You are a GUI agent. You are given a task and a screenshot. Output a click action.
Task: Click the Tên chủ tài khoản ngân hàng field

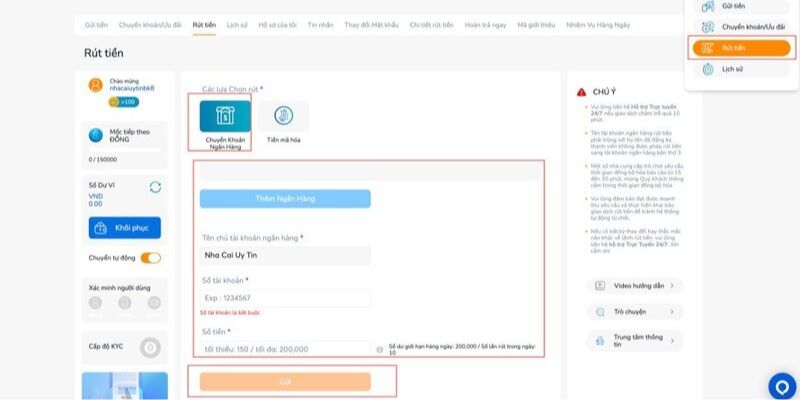(x=285, y=256)
